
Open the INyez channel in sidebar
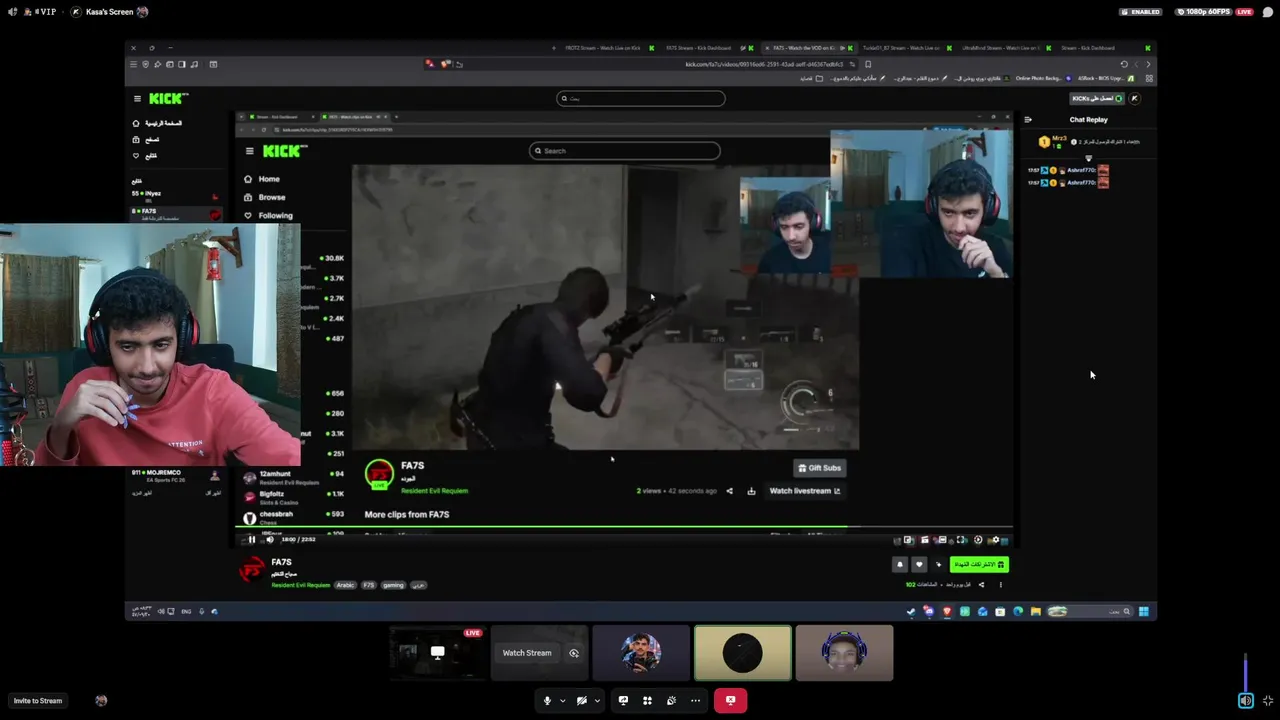176,195
